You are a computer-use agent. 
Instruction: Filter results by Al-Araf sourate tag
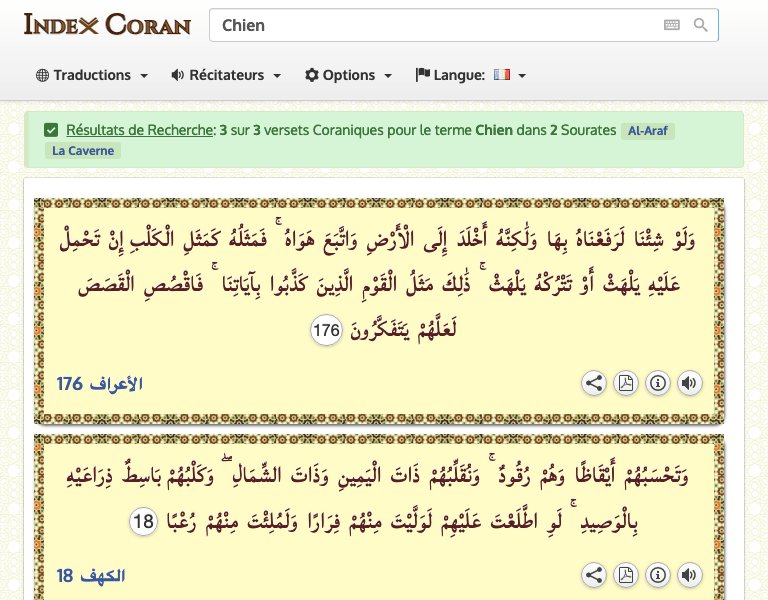647,131
